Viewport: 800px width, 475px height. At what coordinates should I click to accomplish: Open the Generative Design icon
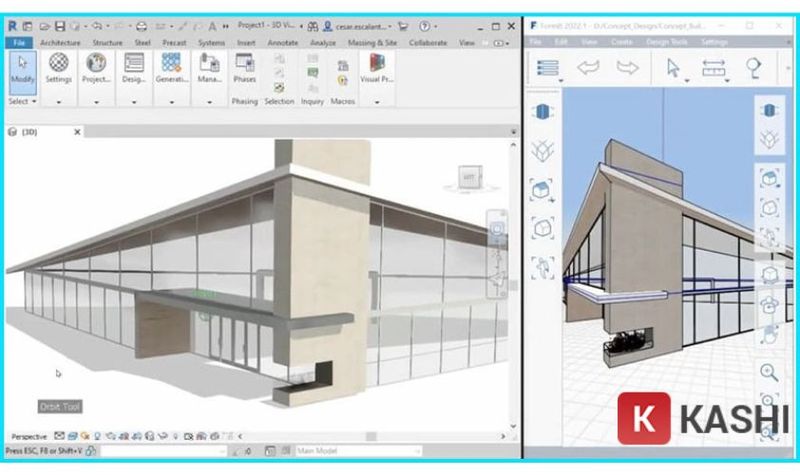pyautogui.click(x=171, y=62)
